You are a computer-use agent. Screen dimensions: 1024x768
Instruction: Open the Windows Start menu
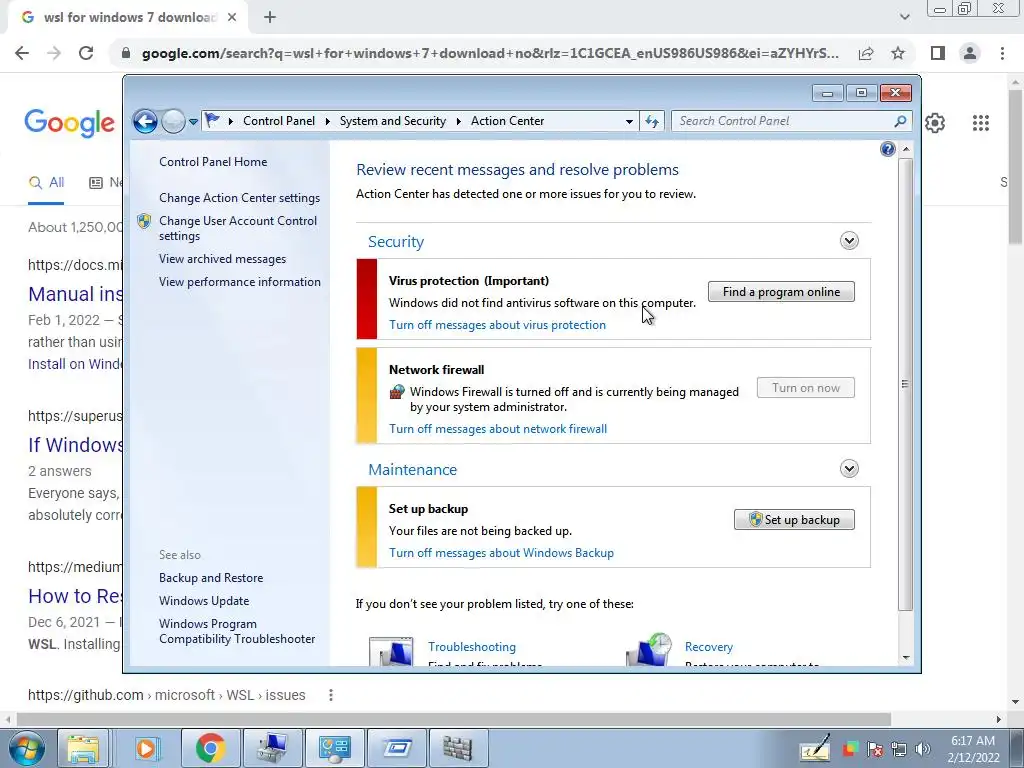[x=26, y=748]
